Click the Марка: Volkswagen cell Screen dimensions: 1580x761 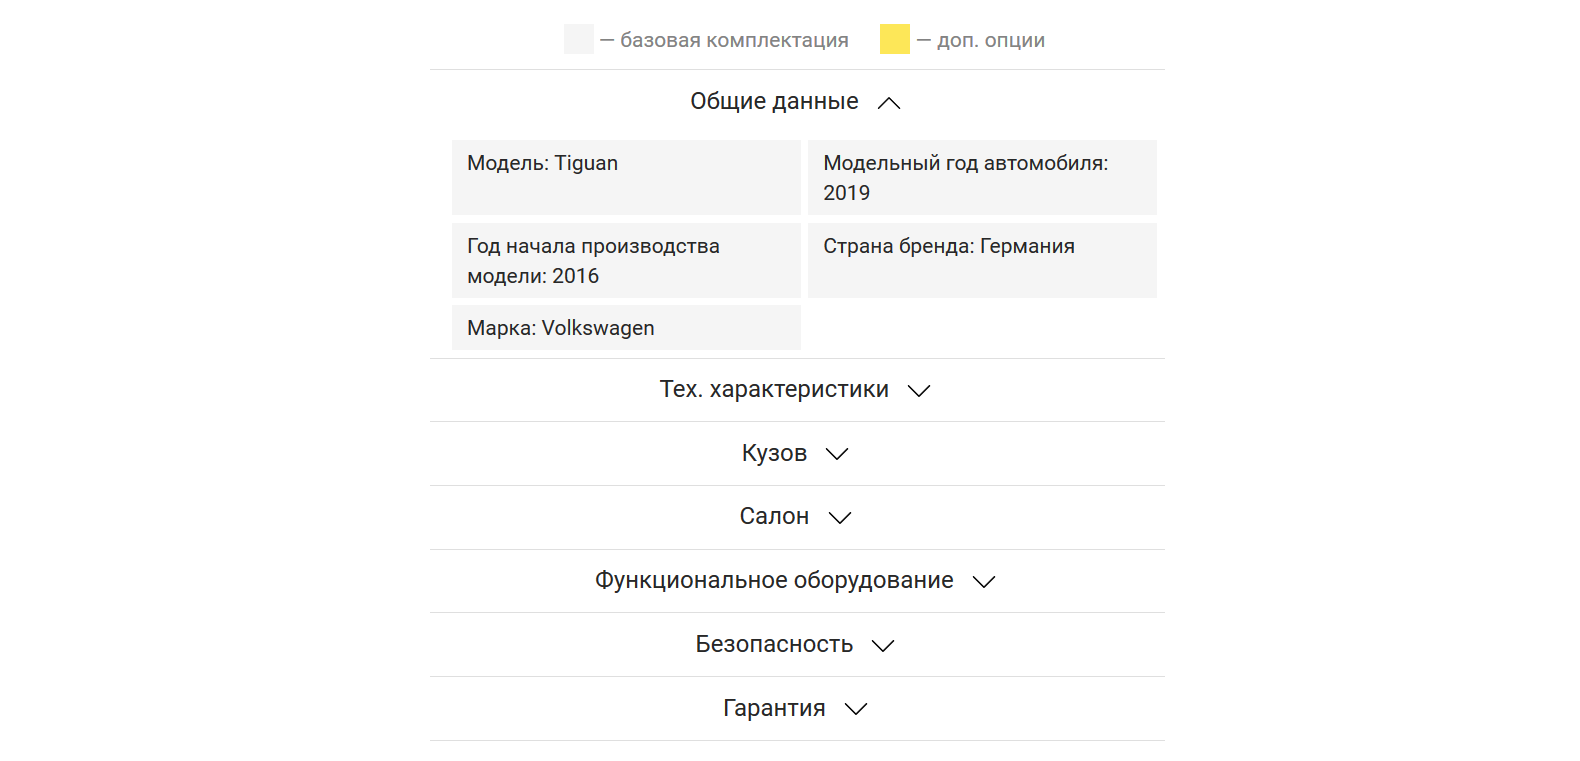(x=626, y=328)
